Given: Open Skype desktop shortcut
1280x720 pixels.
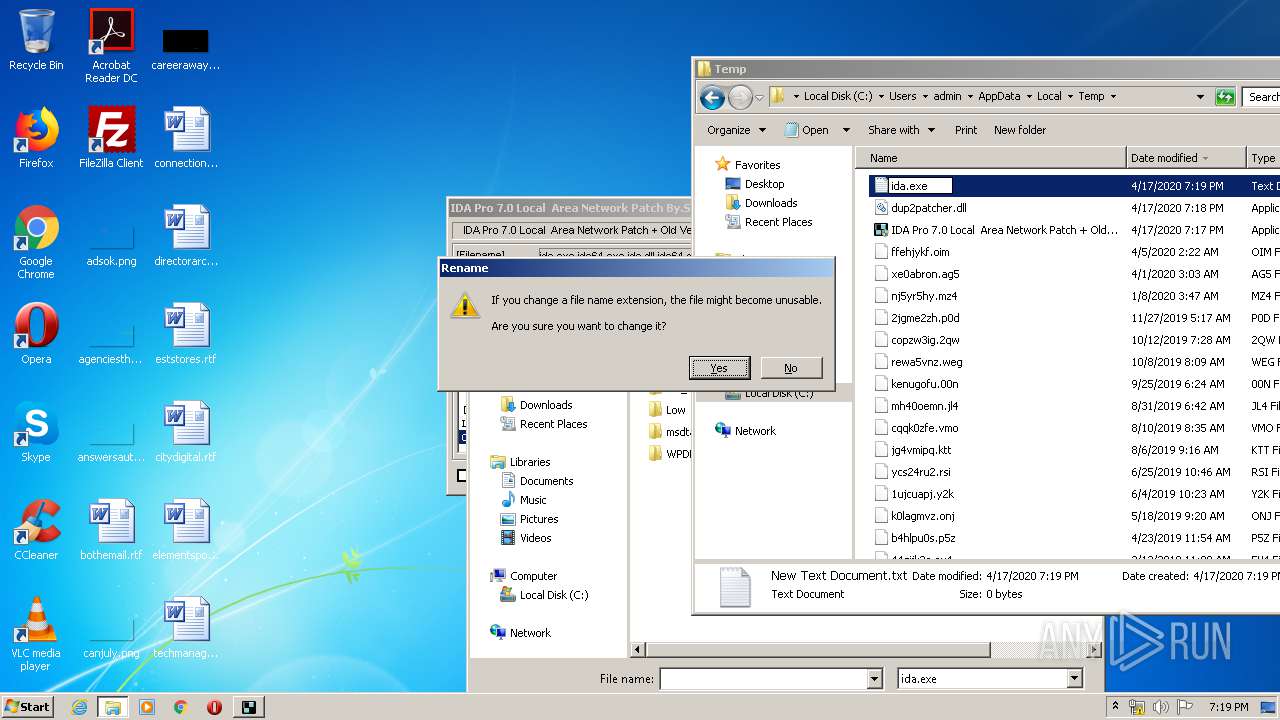Looking at the screenshot, I should coord(36,432).
